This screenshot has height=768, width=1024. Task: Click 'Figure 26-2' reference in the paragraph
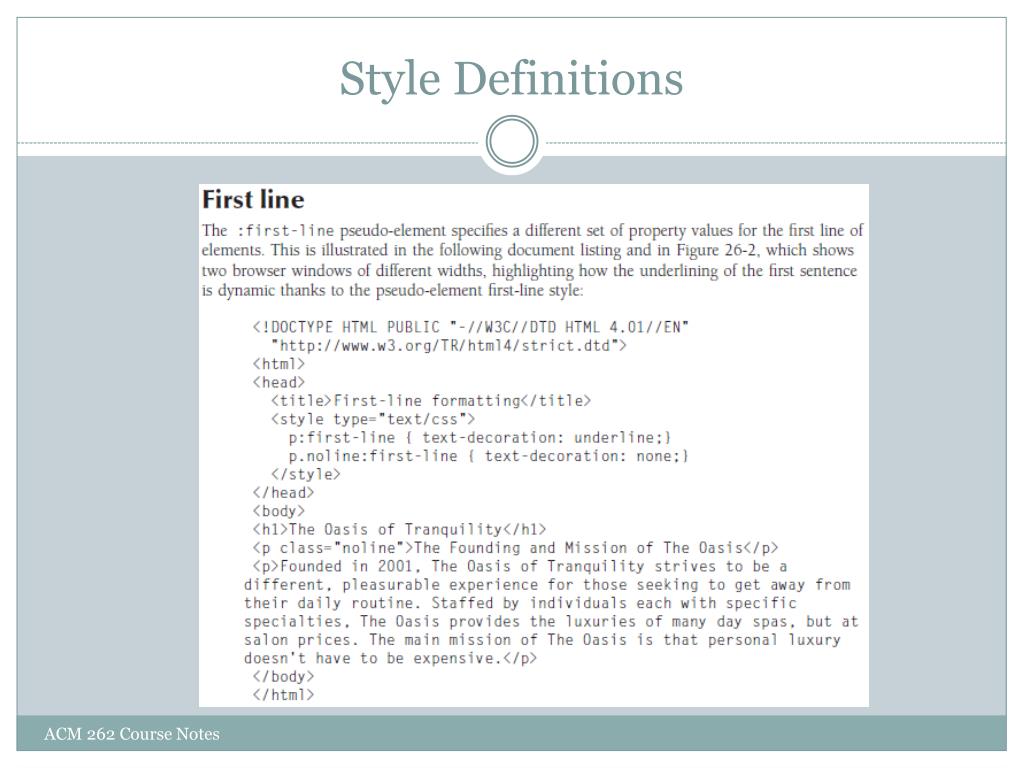coord(718,250)
